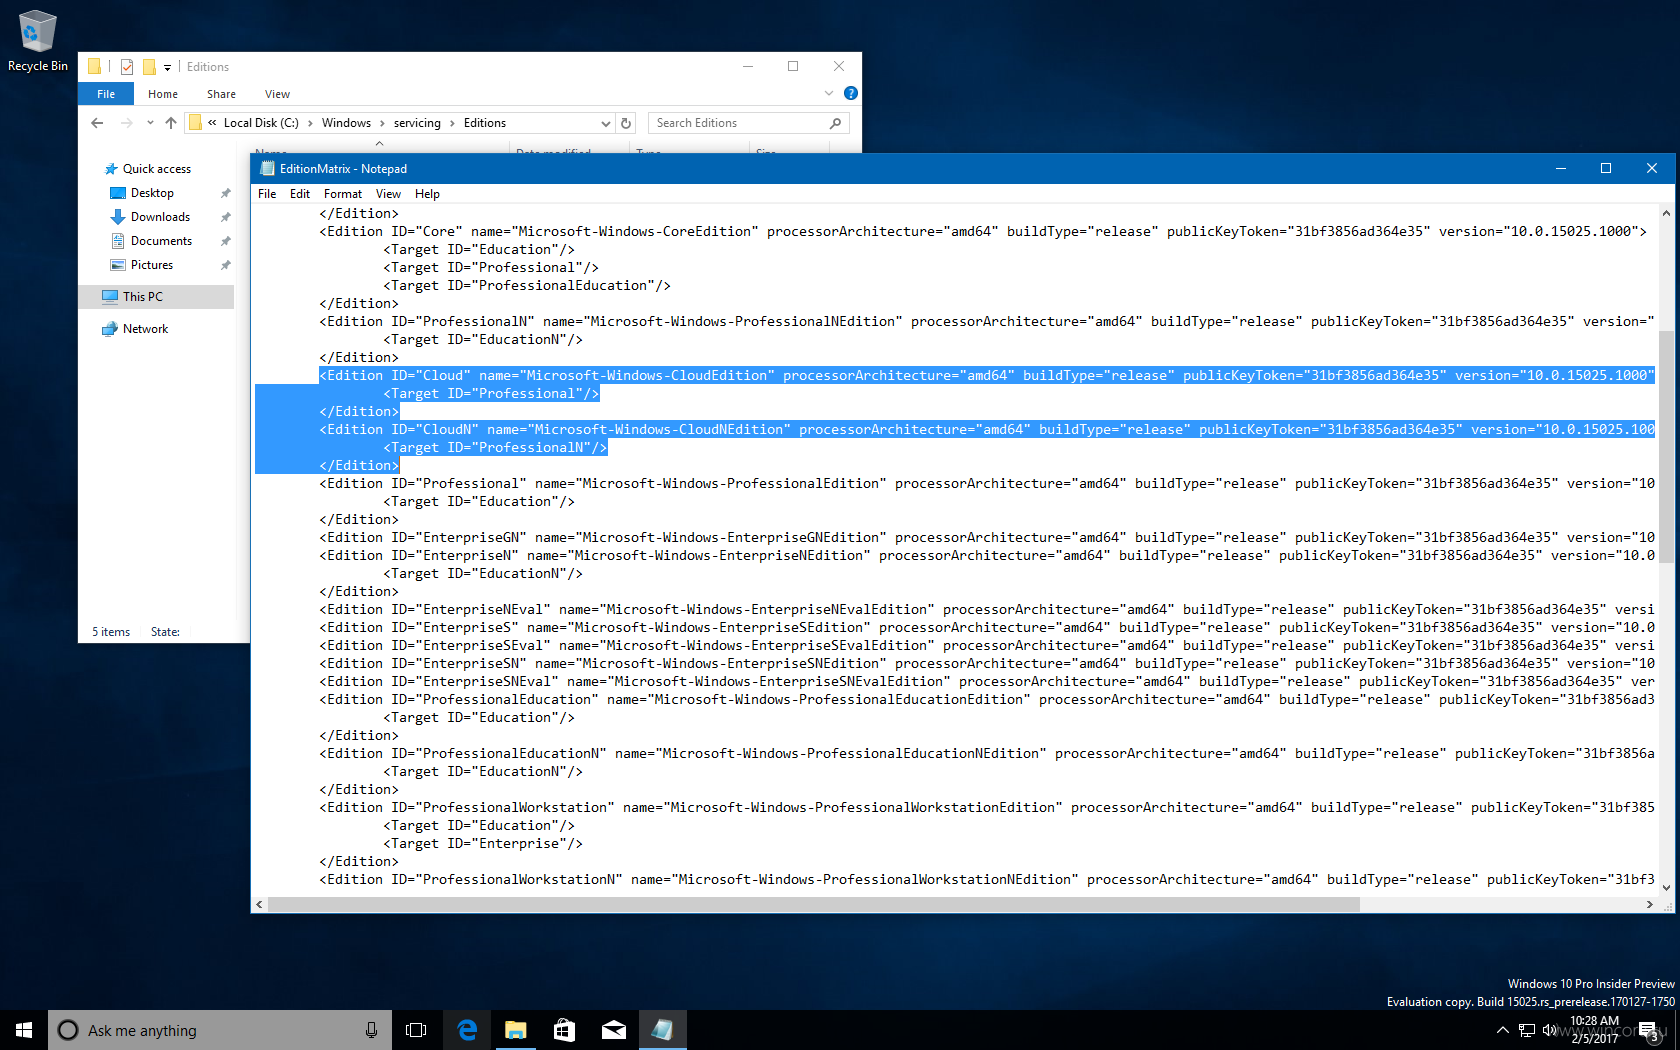Switch to the Share ribbon tab
This screenshot has width=1680, height=1050.
[221, 94]
